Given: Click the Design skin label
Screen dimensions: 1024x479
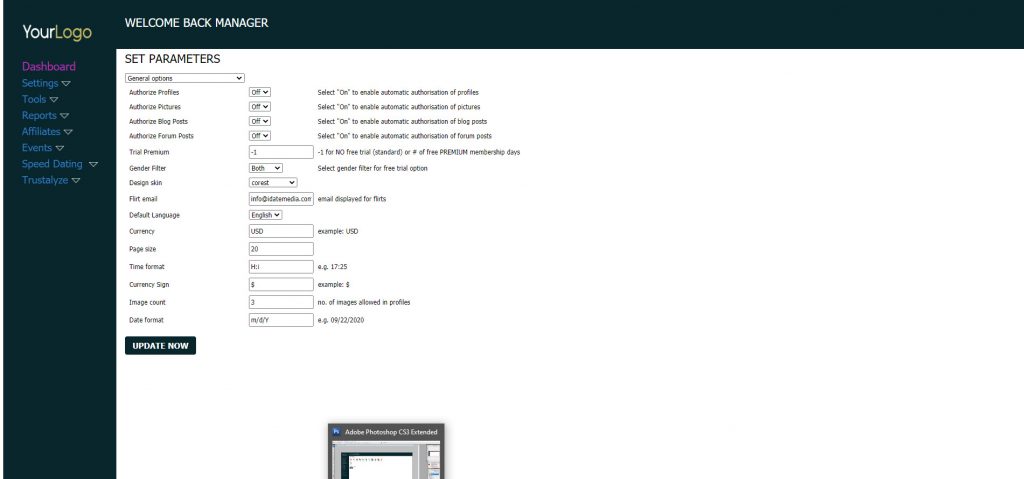Looking at the screenshot, I should 146,183.
